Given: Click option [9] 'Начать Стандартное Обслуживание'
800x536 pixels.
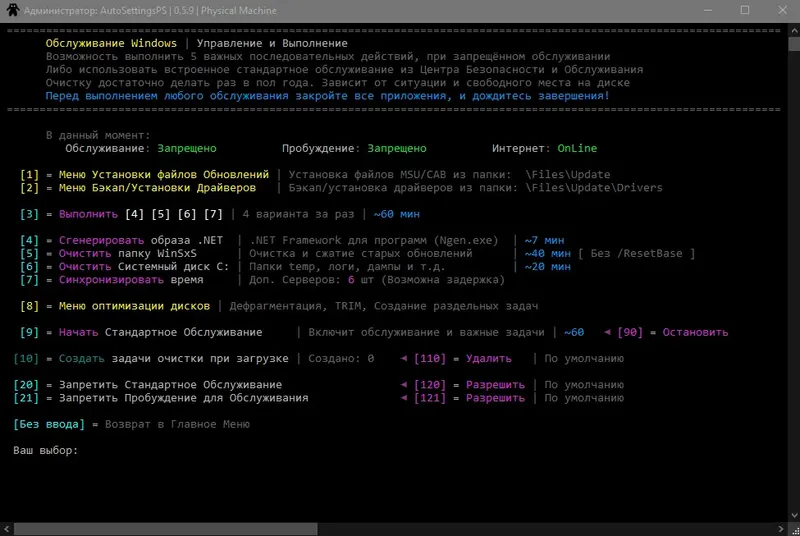Looking at the screenshot, I should [141, 333].
